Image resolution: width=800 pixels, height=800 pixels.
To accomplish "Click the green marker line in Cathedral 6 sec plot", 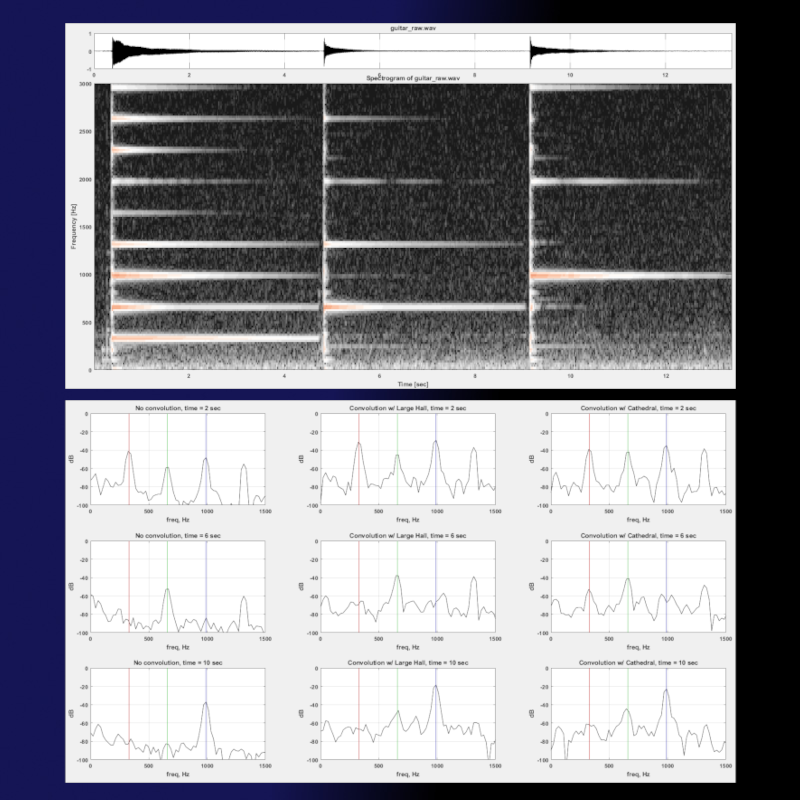I will point(628,587).
